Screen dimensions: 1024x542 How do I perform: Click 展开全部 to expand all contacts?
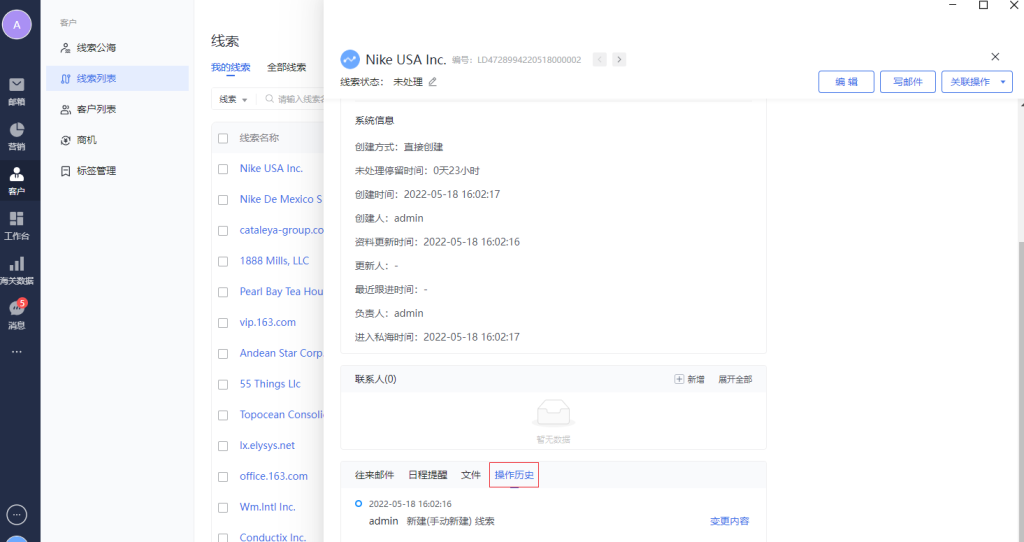click(x=734, y=380)
